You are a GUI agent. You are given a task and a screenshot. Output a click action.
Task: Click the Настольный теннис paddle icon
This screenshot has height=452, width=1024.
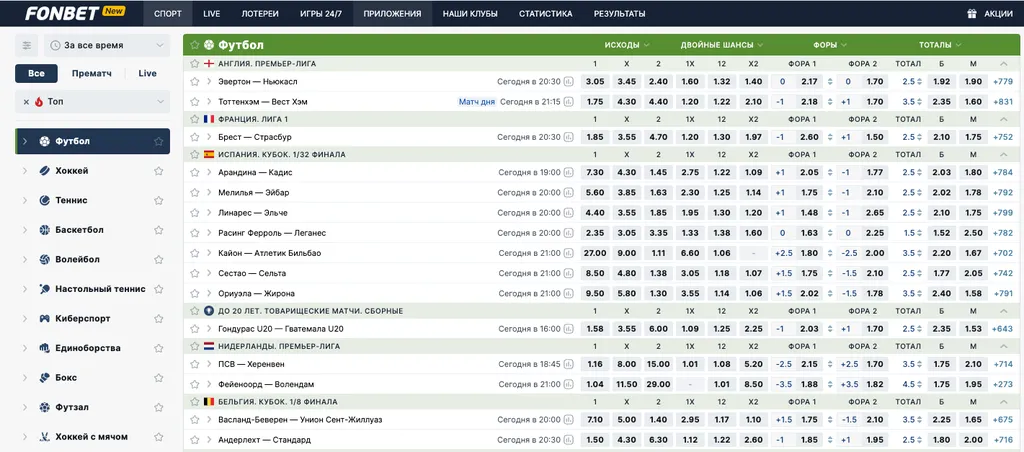[44, 289]
